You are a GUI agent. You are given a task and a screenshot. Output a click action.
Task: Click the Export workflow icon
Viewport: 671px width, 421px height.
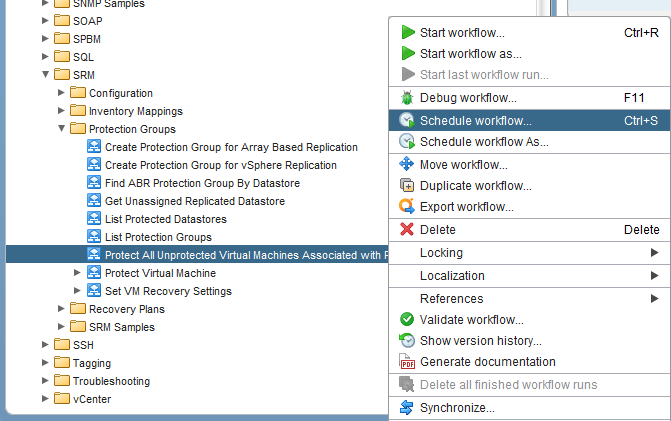point(407,207)
